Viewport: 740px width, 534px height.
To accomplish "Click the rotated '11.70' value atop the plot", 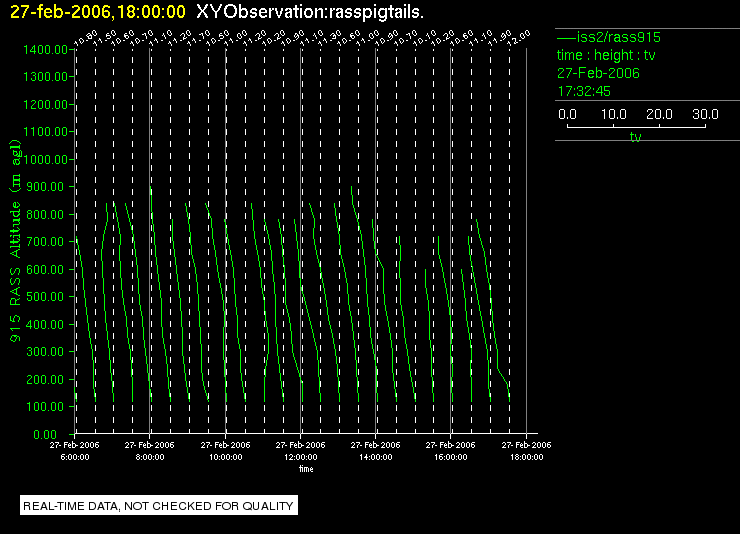I will pos(200,38).
